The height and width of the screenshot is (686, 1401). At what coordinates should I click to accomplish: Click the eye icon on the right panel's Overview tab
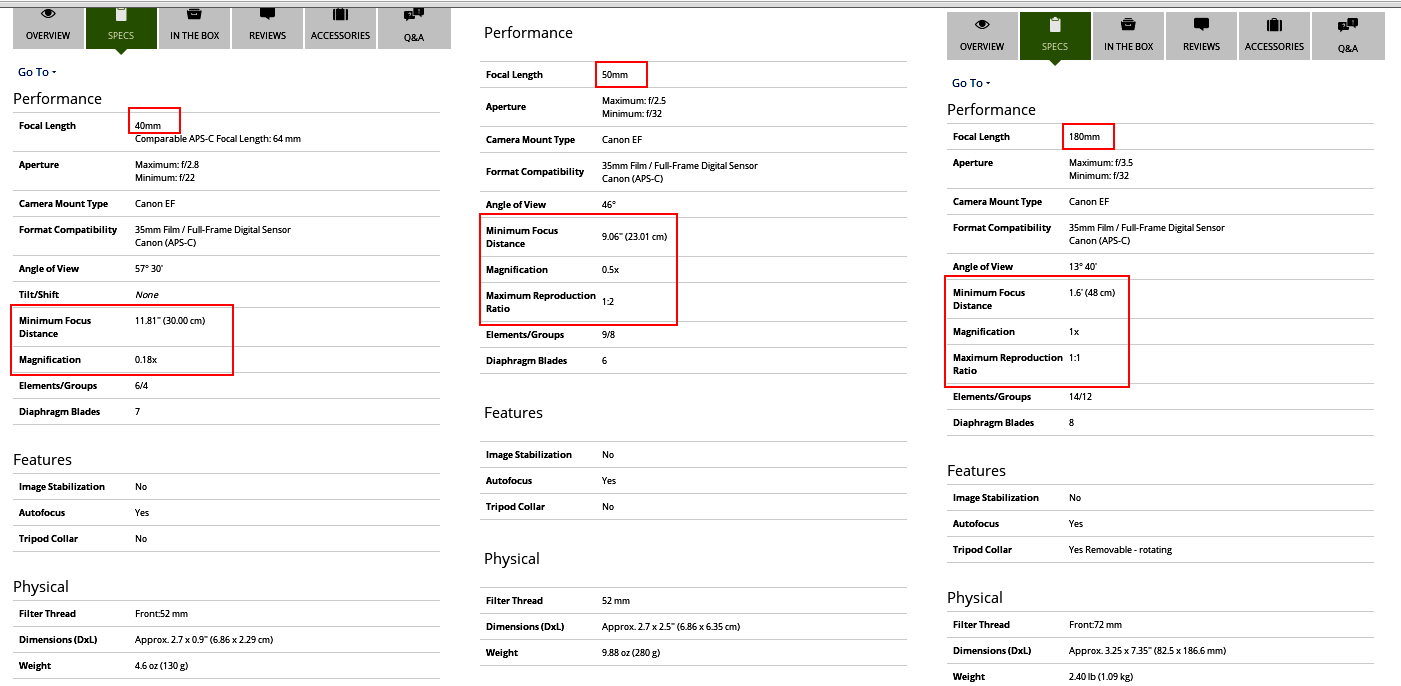click(x=982, y=25)
